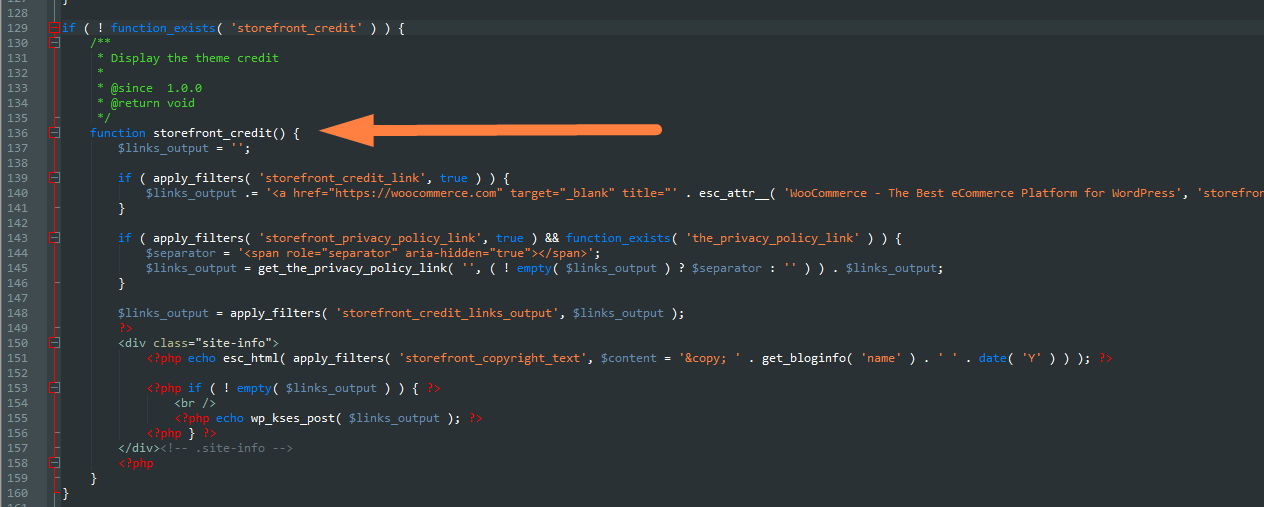Viewport: 1264px width, 507px height.
Task: Click line number 155 in the margin
Action: [x=17, y=418]
